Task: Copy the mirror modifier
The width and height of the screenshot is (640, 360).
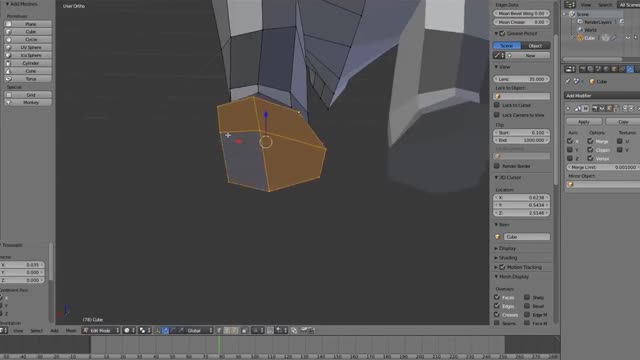Action: pos(623,122)
